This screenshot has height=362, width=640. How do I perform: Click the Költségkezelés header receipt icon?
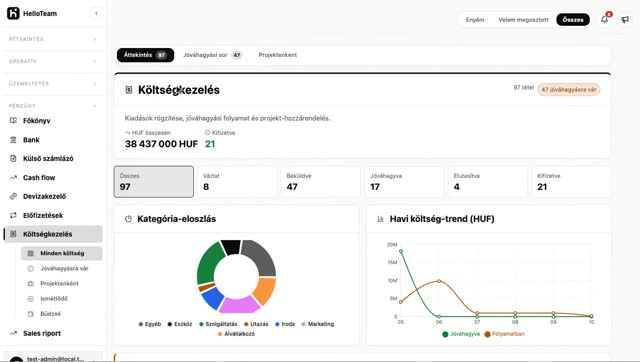pyautogui.click(x=129, y=90)
